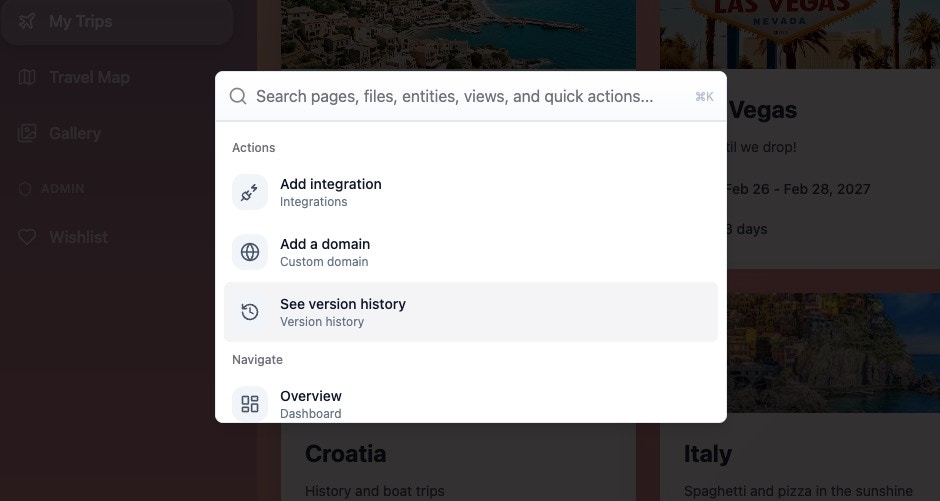The image size is (940, 501).
Task: Click the ⌘K shortcut hint
Action: click(704, 96)
